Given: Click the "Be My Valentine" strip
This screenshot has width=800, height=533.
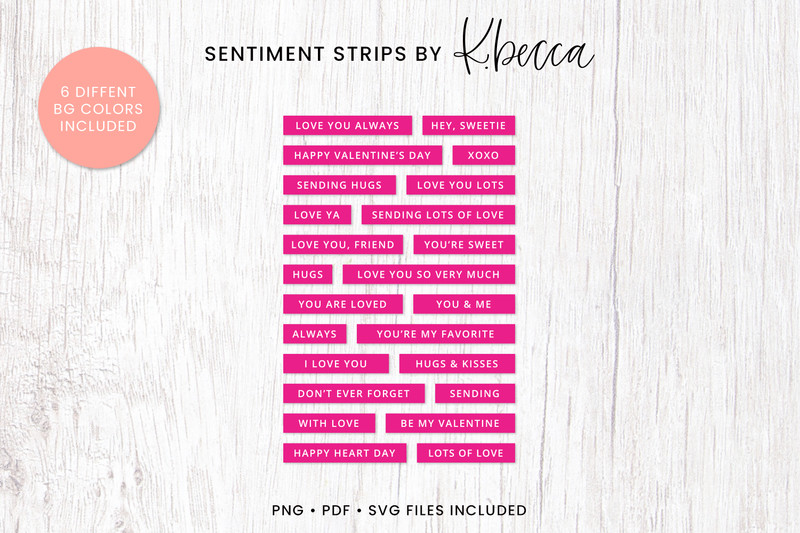Looking at the screenshot, I should (x=450, y=423).
